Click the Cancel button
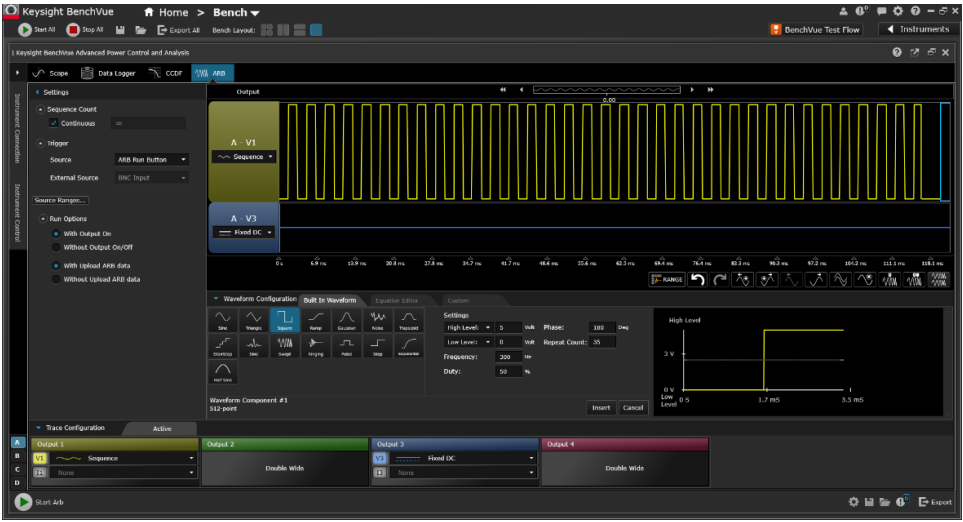Screen dimensions: 963x522 [633, 408]
